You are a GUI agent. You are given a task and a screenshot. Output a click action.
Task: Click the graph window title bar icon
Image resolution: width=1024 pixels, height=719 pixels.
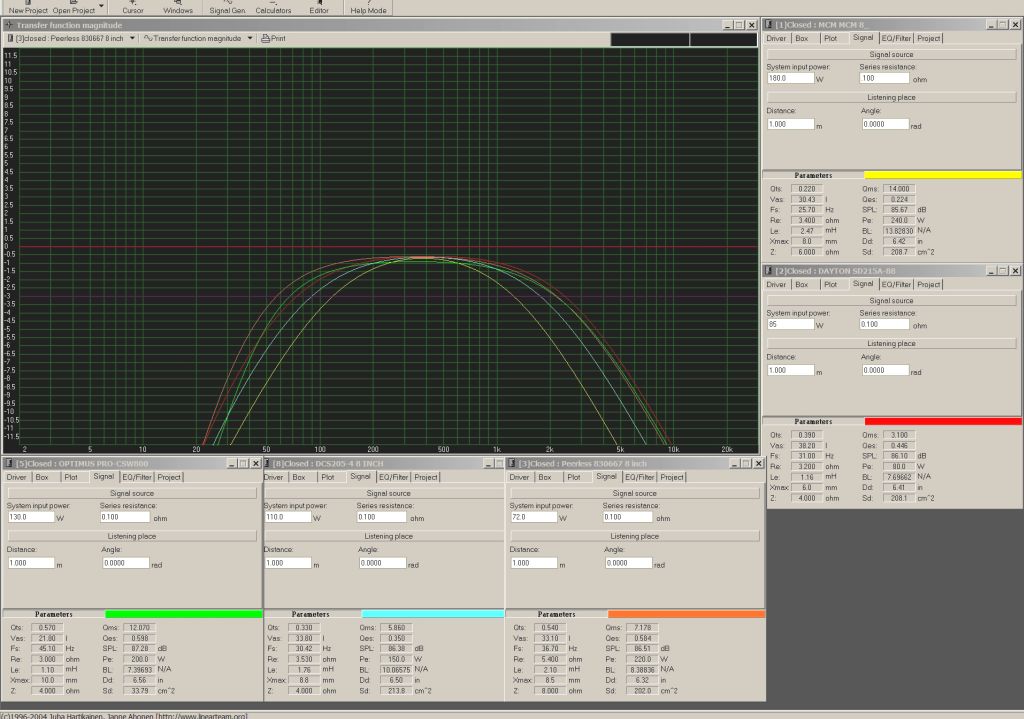pos(9,25)
